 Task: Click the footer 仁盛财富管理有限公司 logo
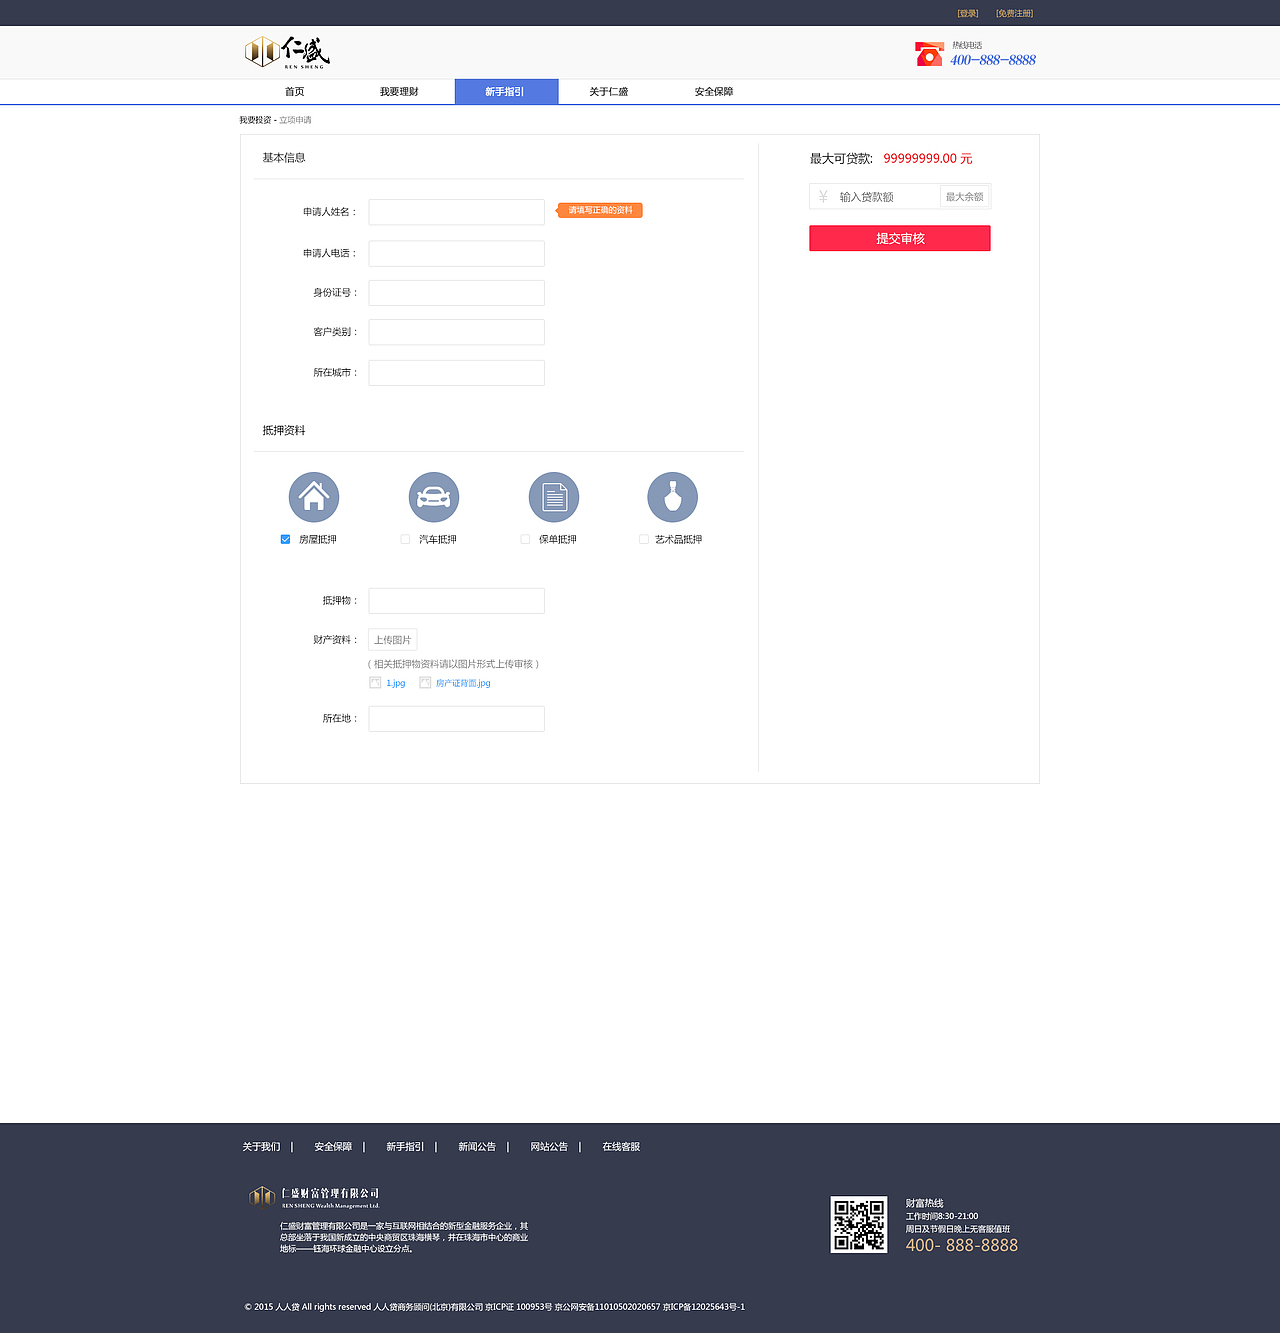pos(314,1196)
